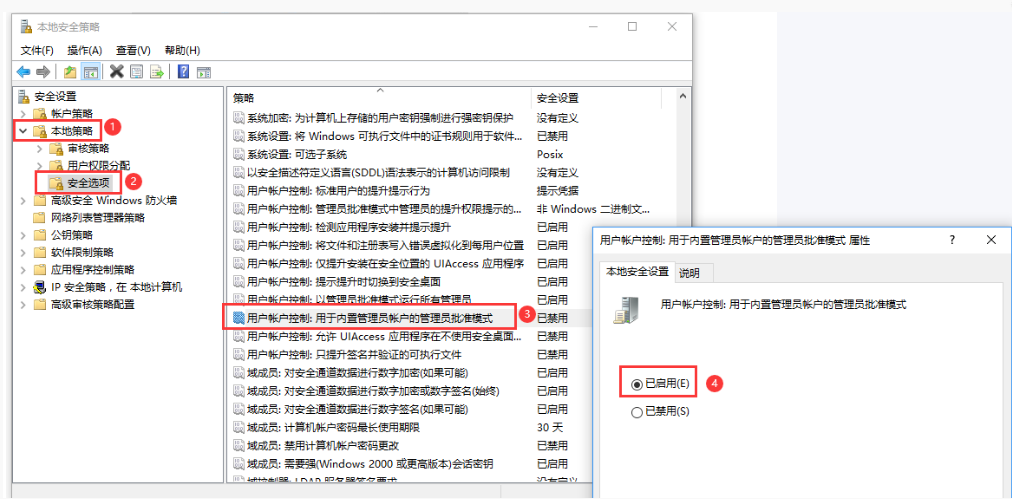
Task: Open Properties via the toolbar icon
Action: point(137,71)
